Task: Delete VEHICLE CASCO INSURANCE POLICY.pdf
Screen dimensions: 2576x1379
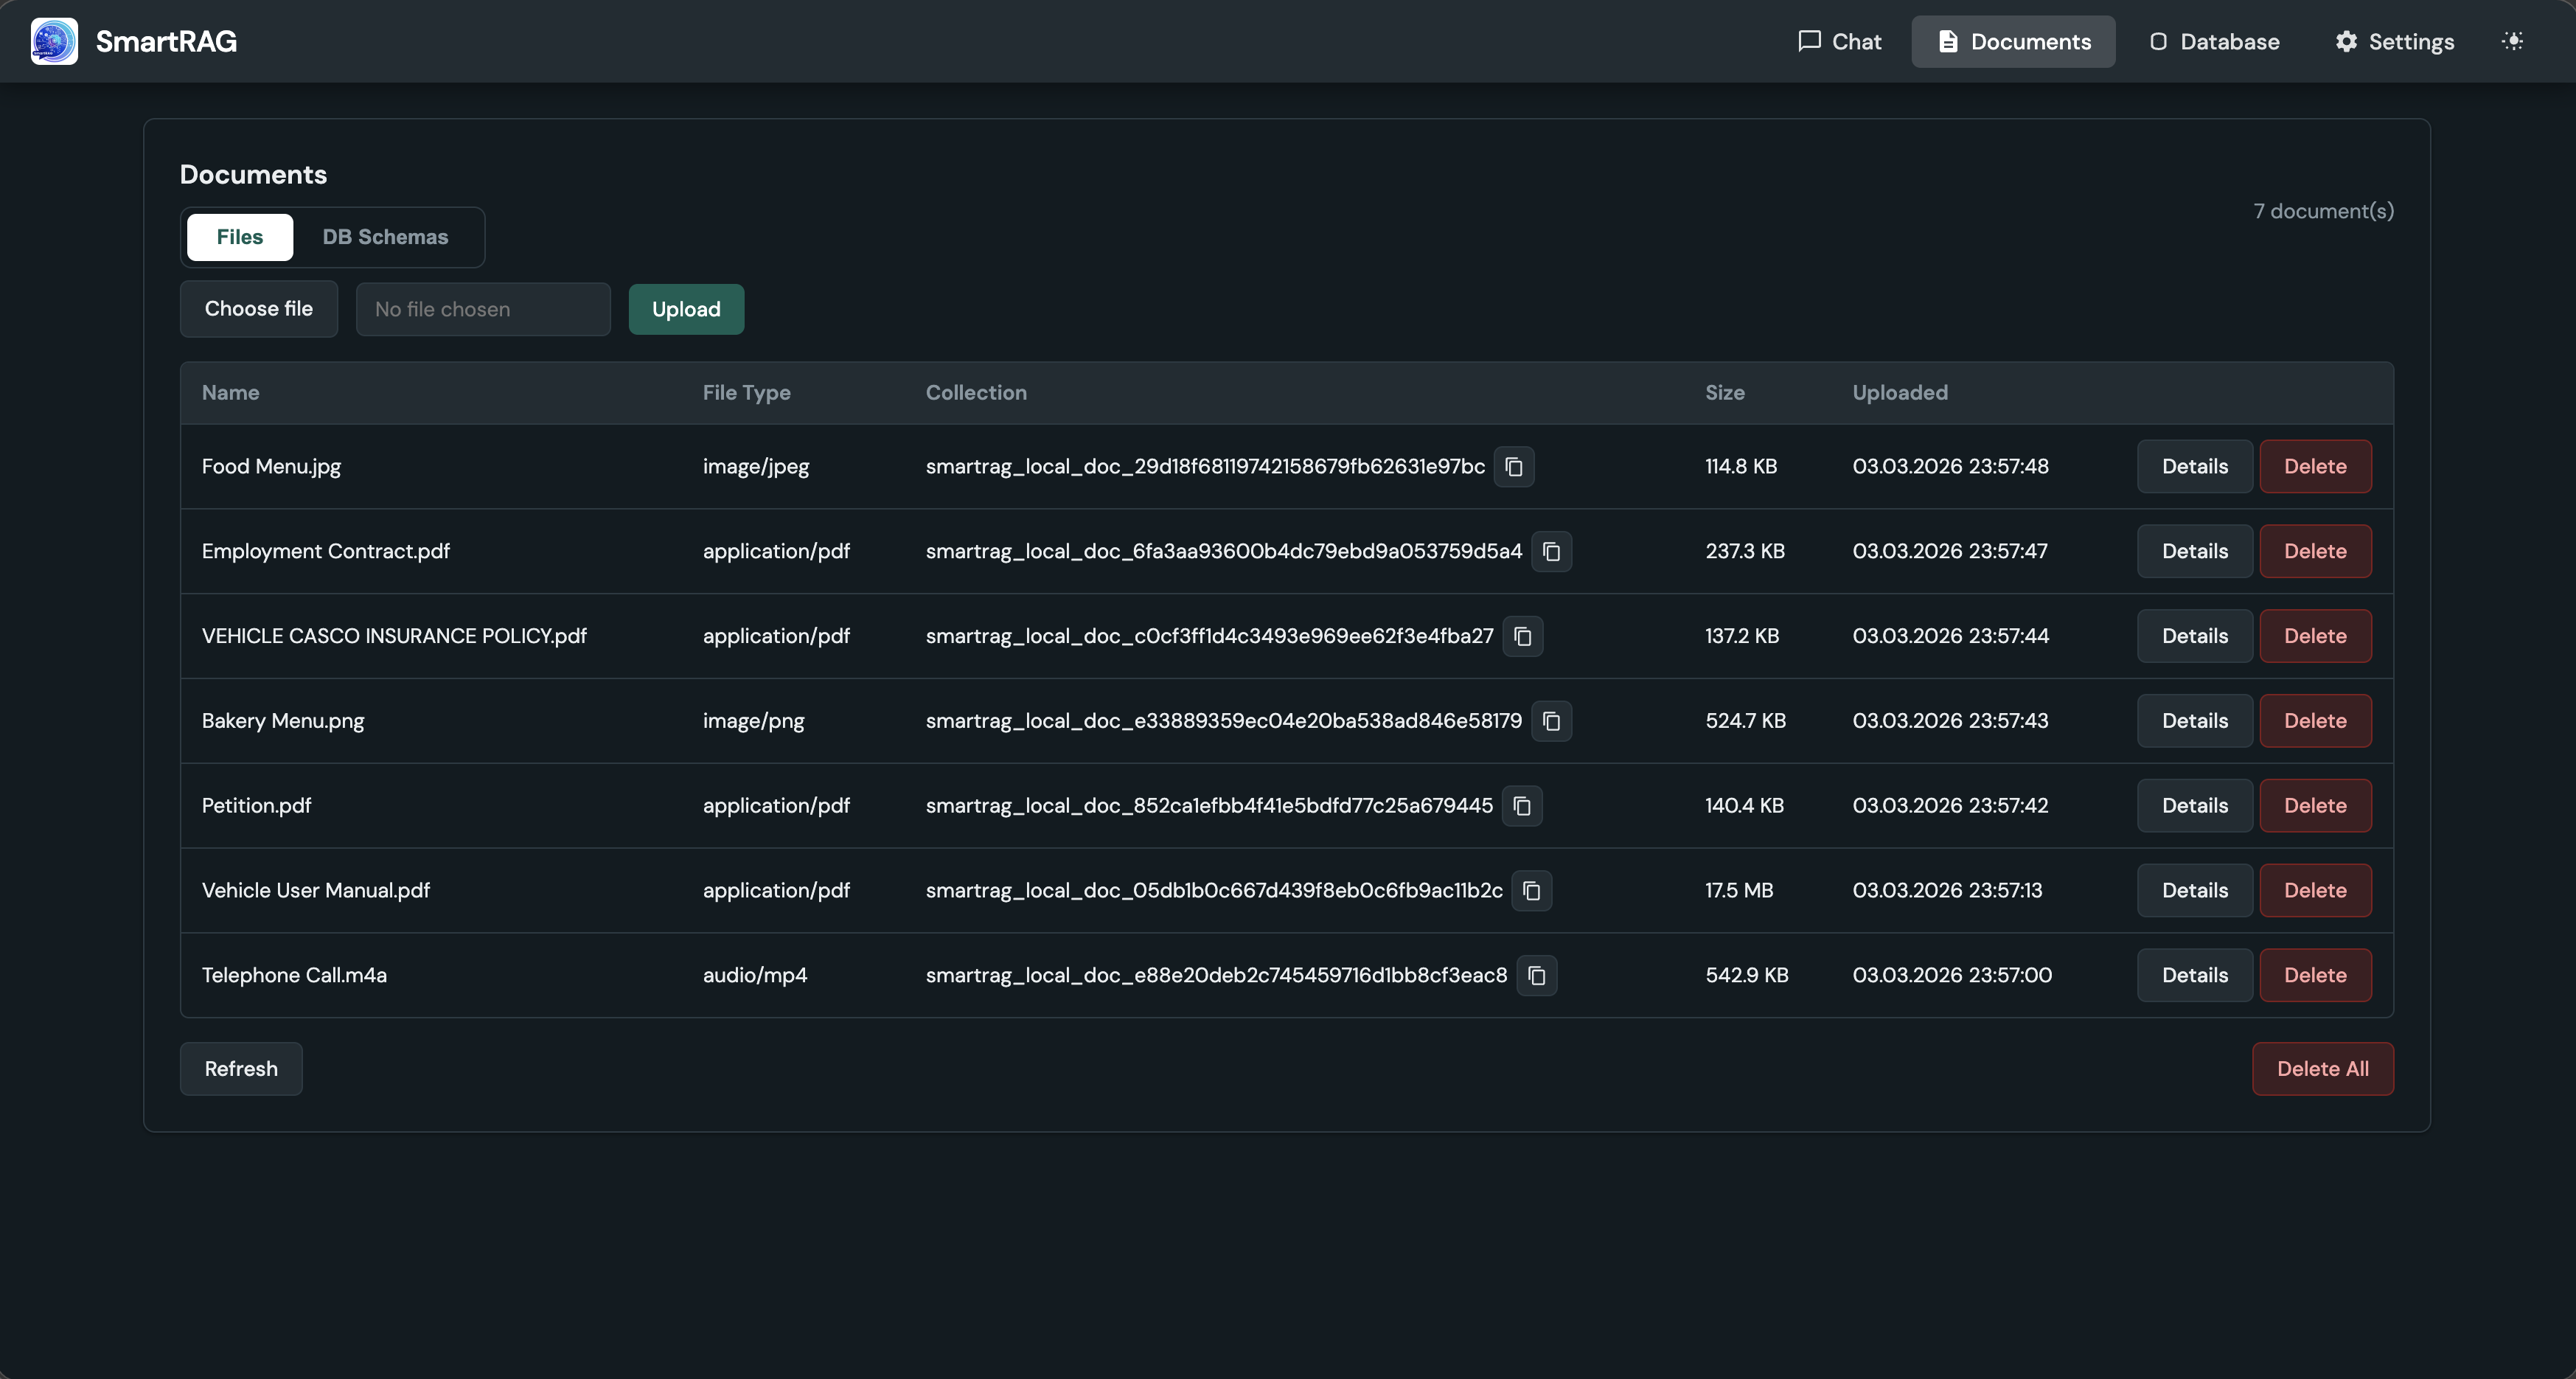Action: pyautogui.click(x=2315, y=637)
